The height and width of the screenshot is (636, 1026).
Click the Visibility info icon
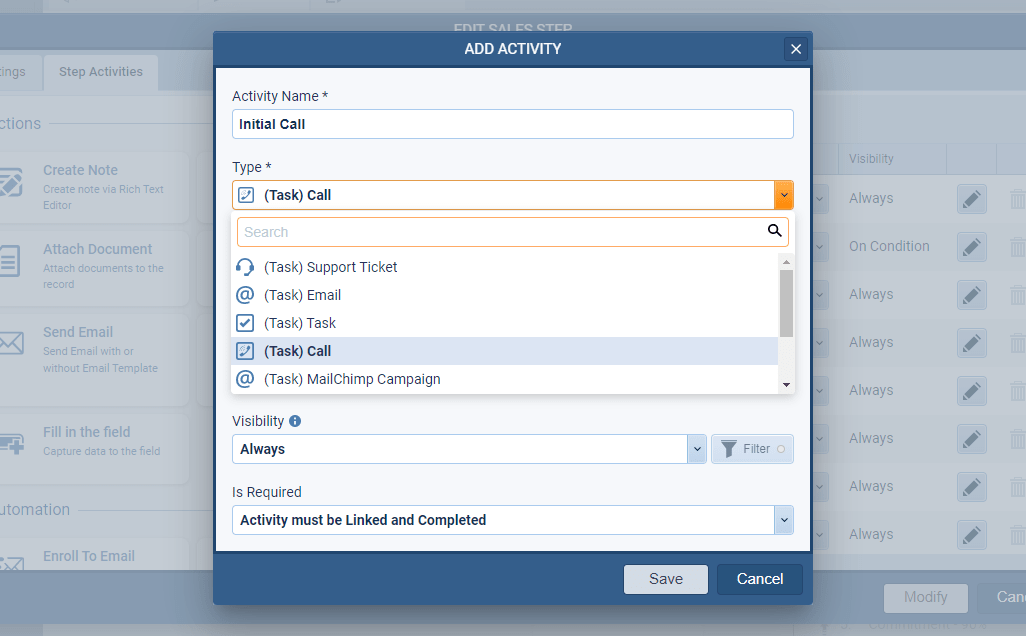click(x=295, y=421)
